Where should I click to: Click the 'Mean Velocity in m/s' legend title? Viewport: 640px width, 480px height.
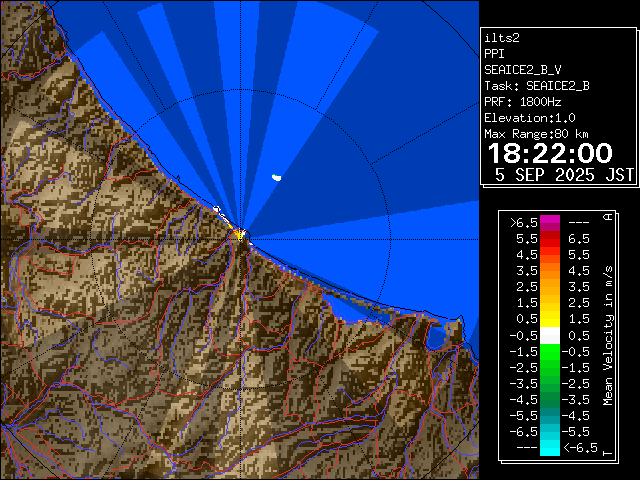[607, 335]
